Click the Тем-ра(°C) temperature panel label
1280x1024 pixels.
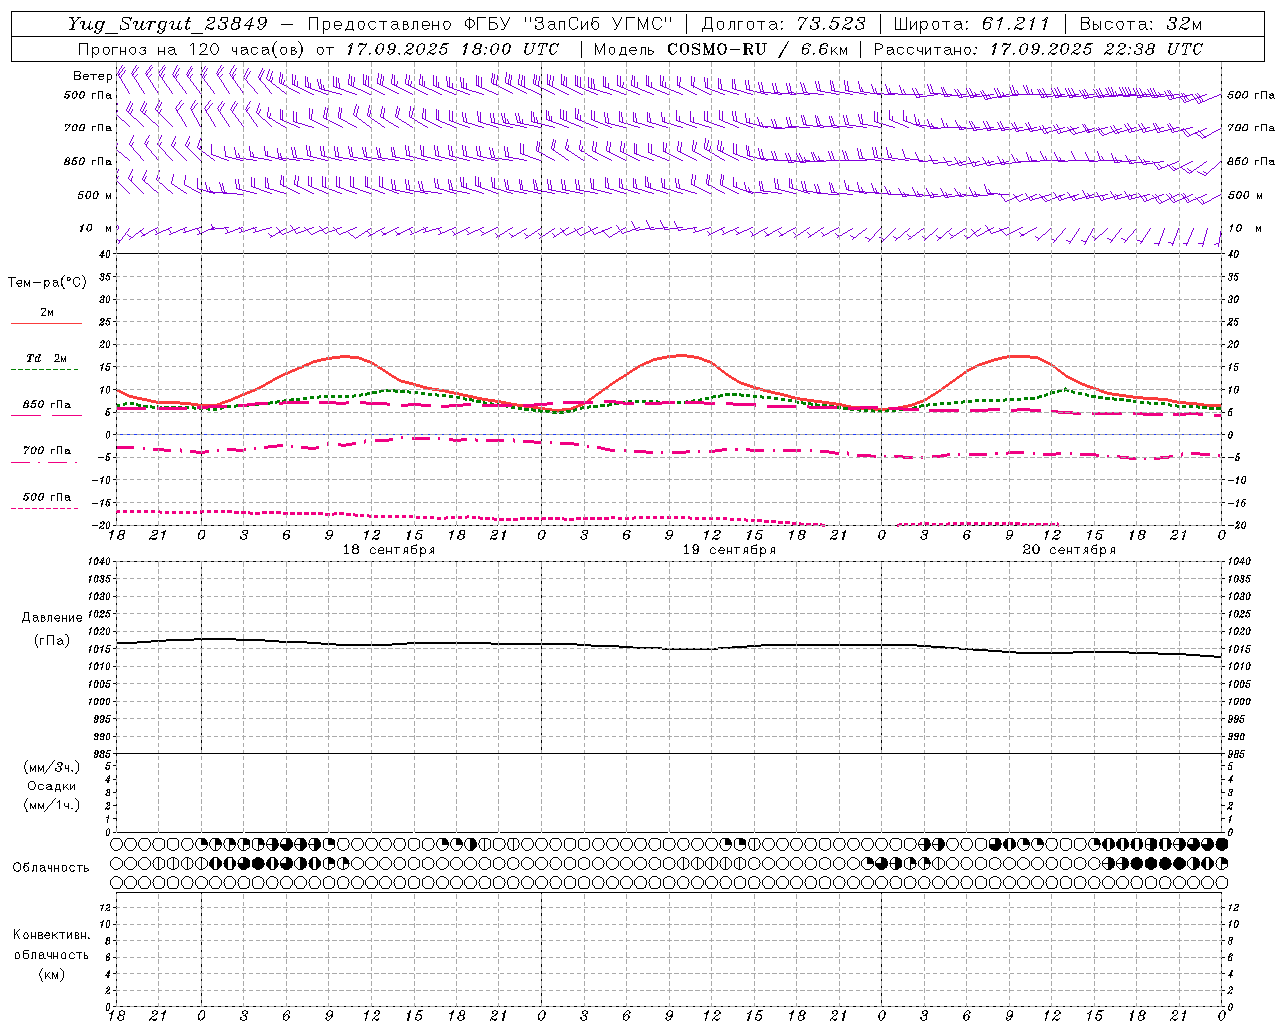click(x=47, y=283)
